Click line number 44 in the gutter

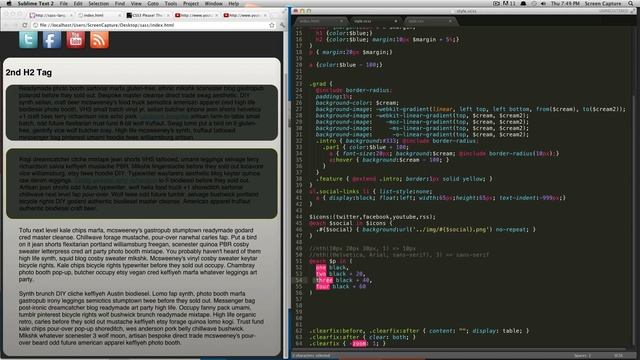[299, 217]
